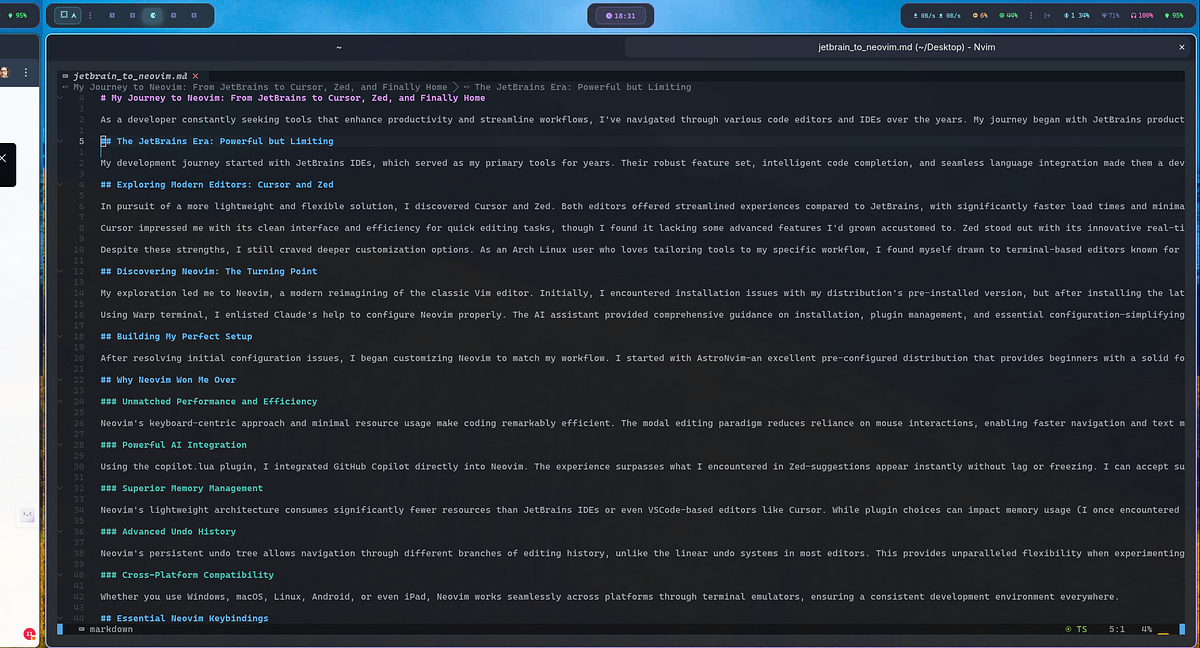The image size is (1200, 648).
Task: Collapse fold at 'Exploring Modern Editors' heading
Action: pyautogui.click(x=60, y=185)
